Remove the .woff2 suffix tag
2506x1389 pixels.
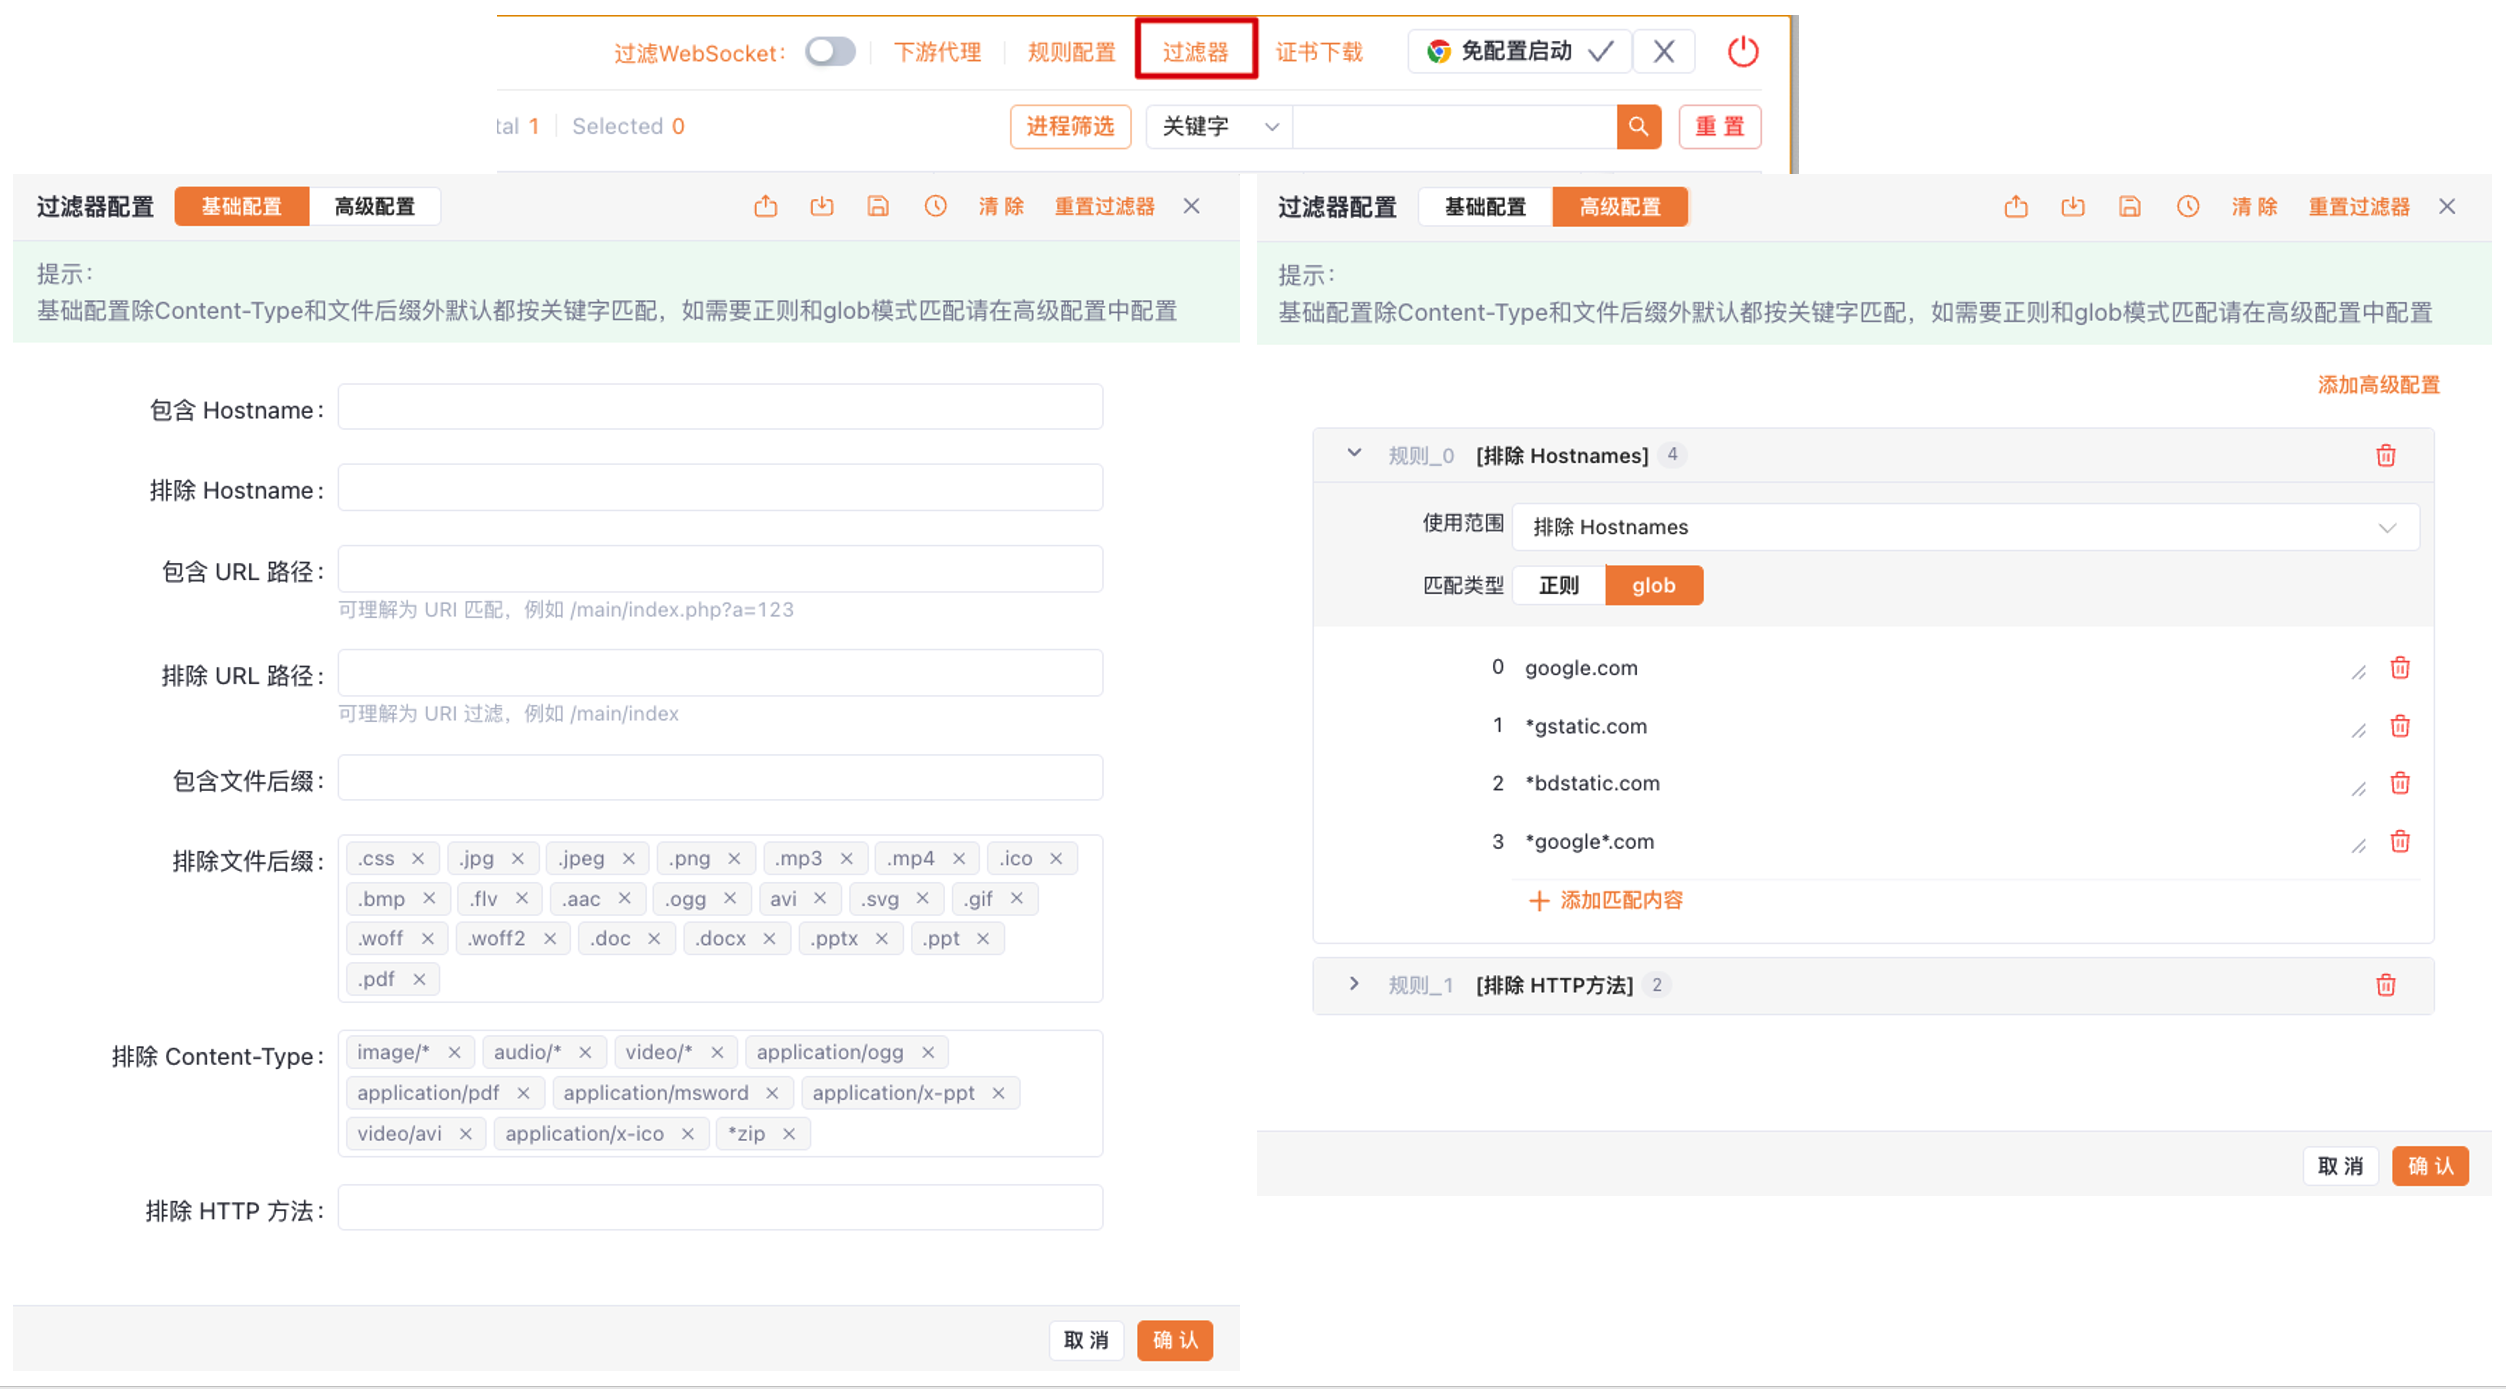click(549, 938)
